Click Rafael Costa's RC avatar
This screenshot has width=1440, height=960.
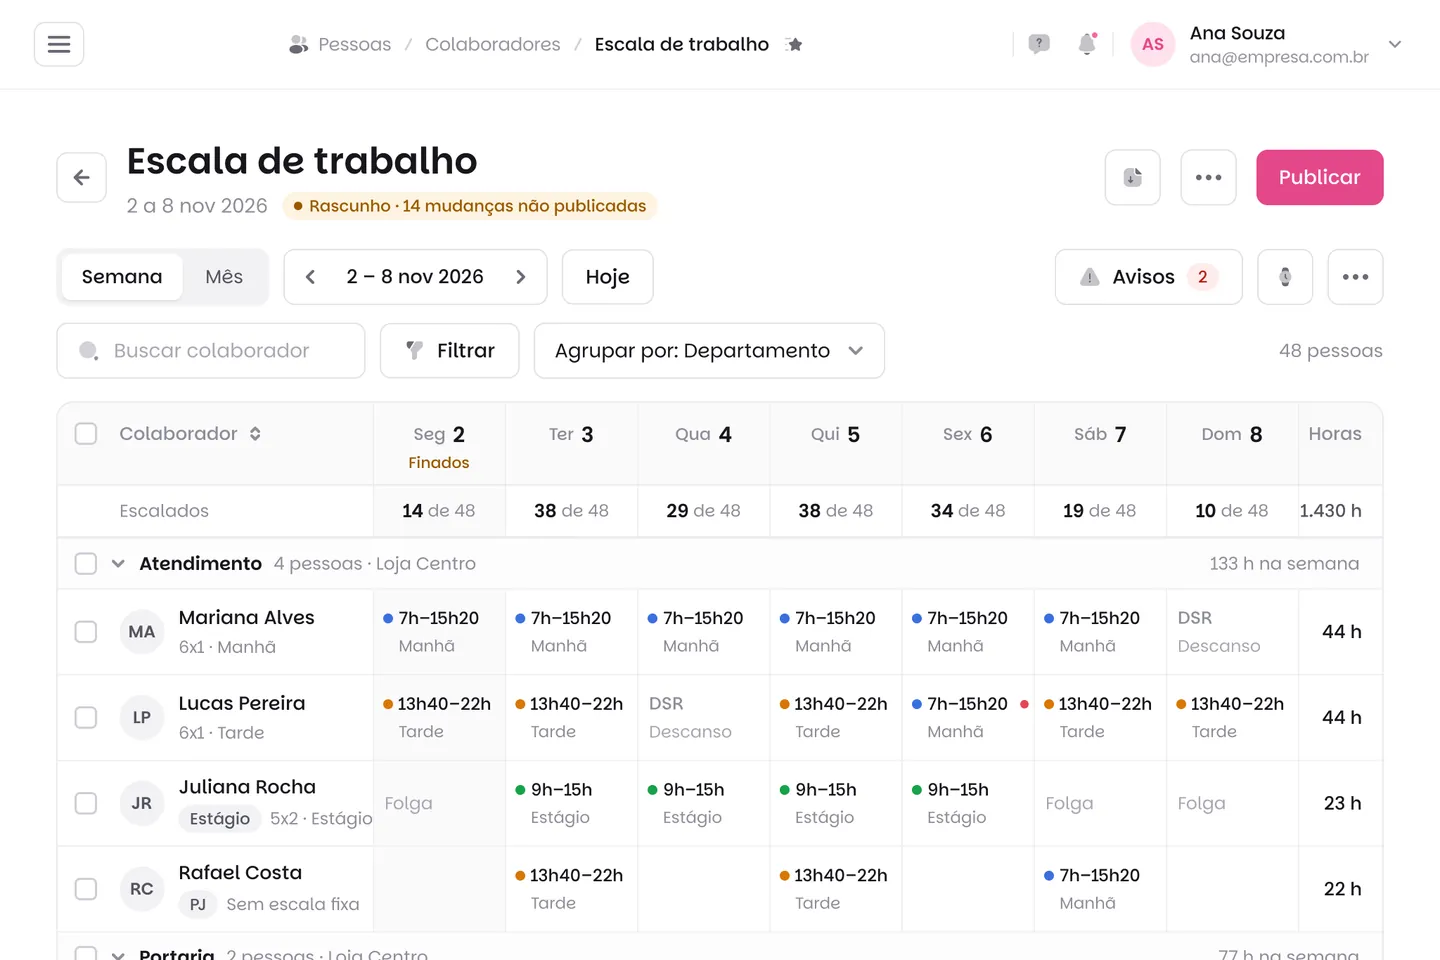pos(142,889)
